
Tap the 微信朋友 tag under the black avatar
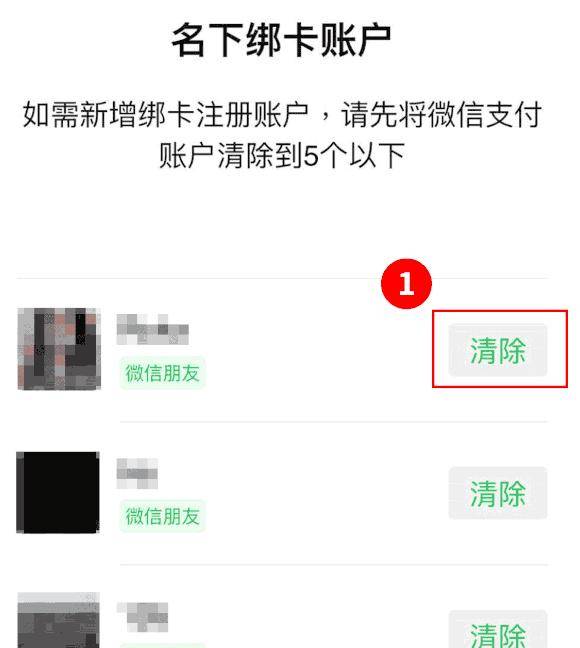(x=162, y=516)
